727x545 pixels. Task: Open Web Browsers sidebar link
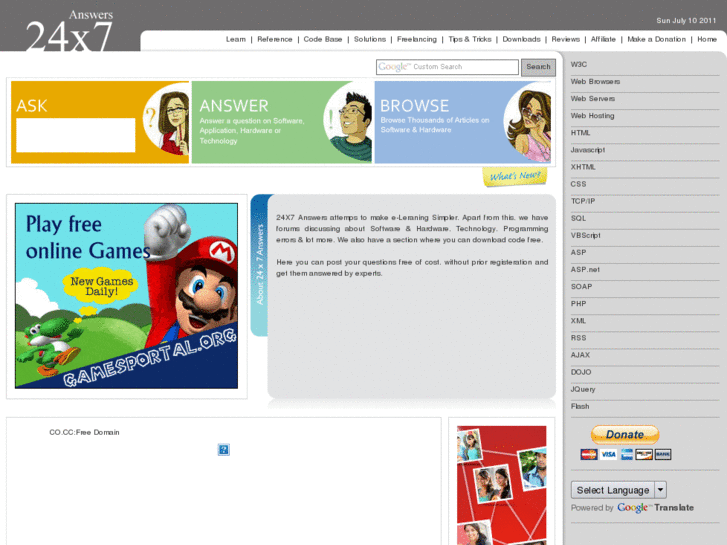click(x=595, y=82)
